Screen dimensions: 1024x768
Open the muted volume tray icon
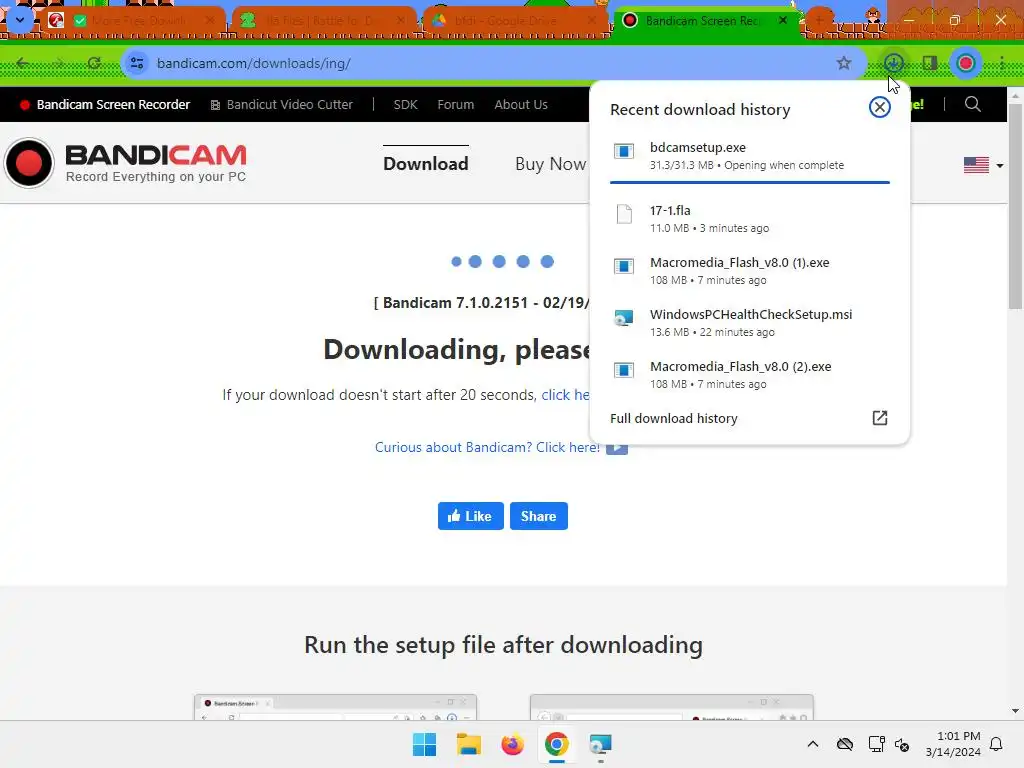[903, 744]
